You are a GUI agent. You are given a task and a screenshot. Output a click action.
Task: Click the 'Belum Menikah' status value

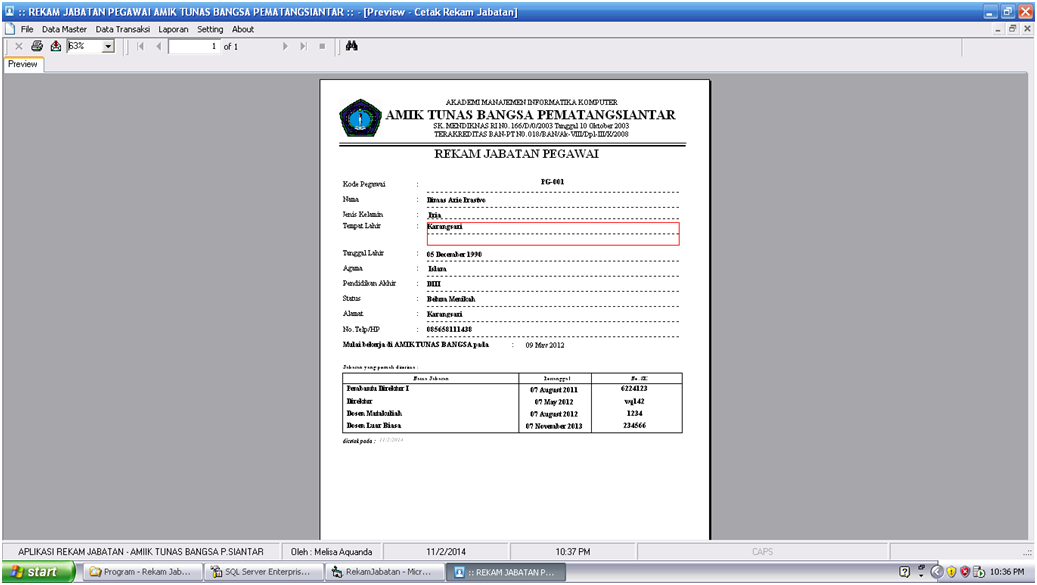tap(451, 299)
